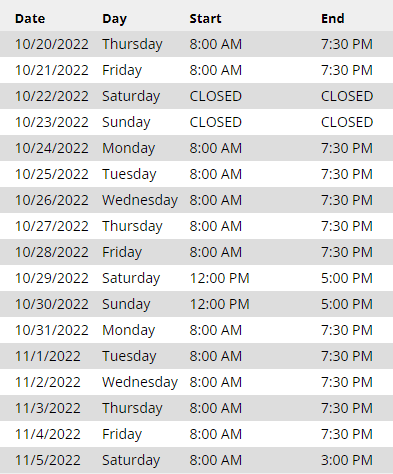
Task: Click the Wednesday cell for 10/26/2022
Action: tap(140, 200)
